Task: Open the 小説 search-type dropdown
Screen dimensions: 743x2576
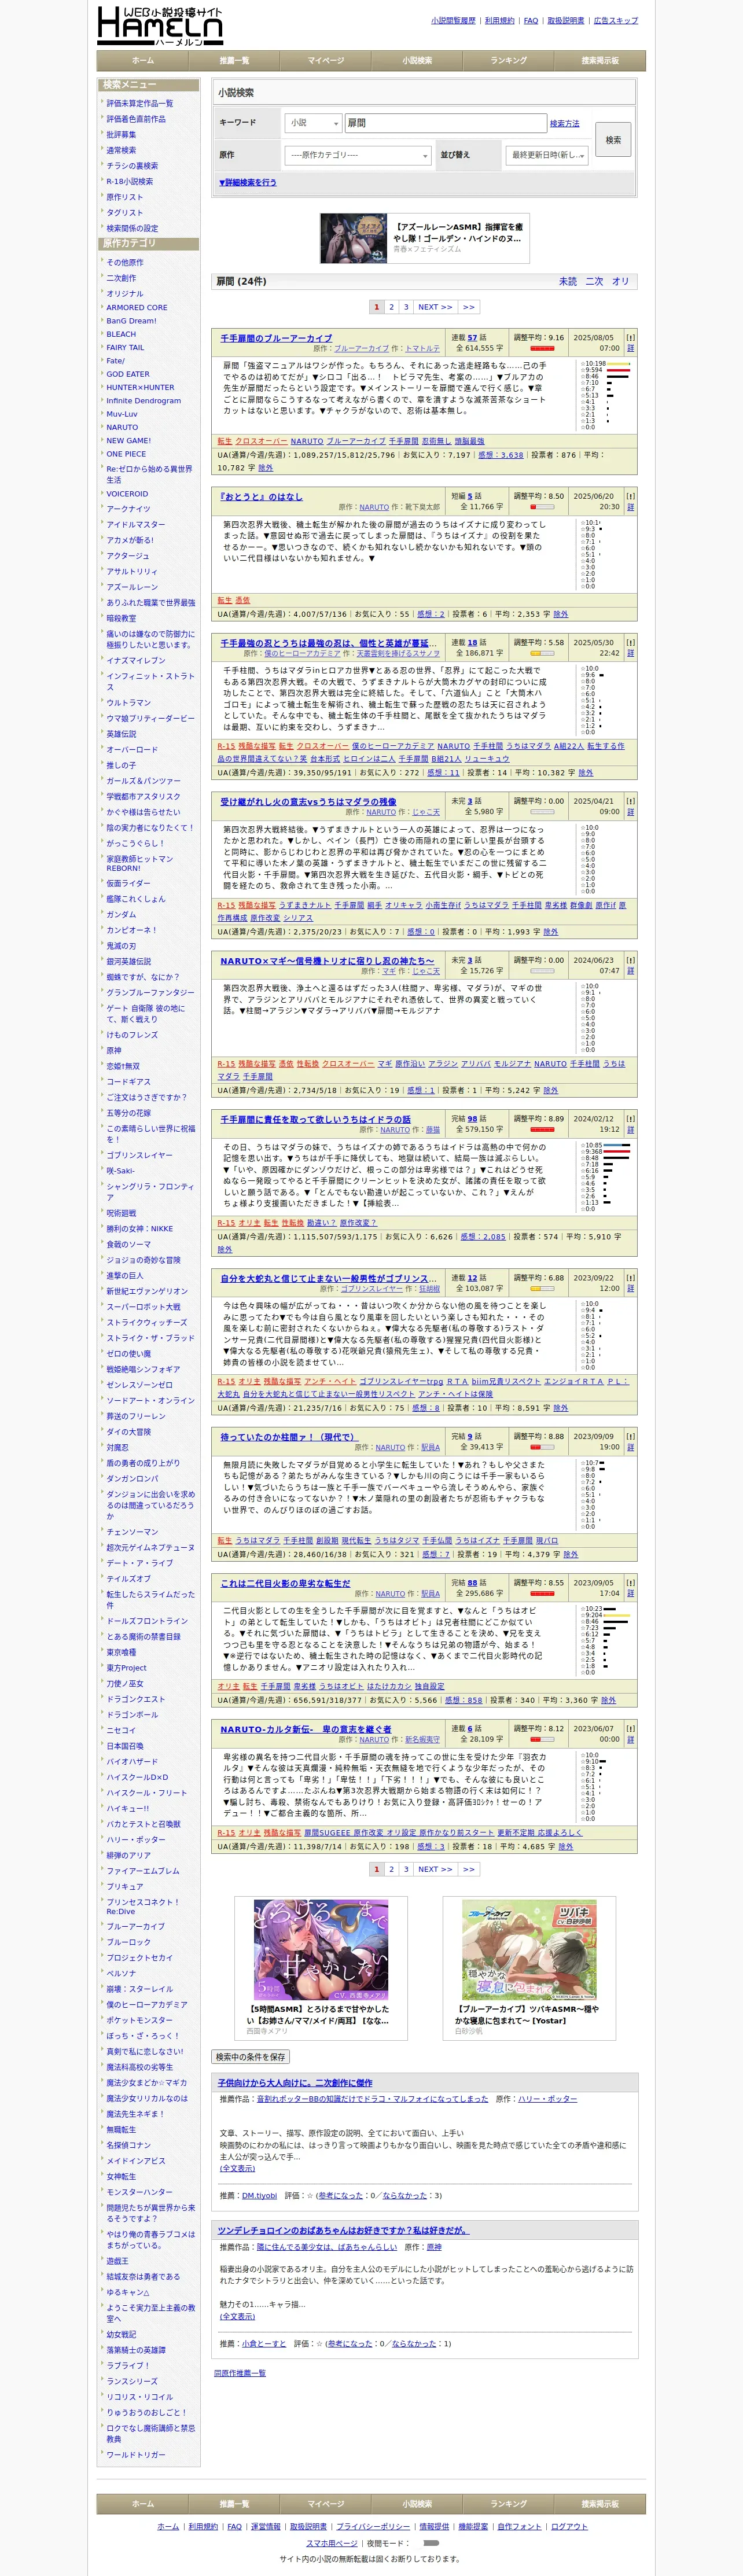Action: (312, 123)
